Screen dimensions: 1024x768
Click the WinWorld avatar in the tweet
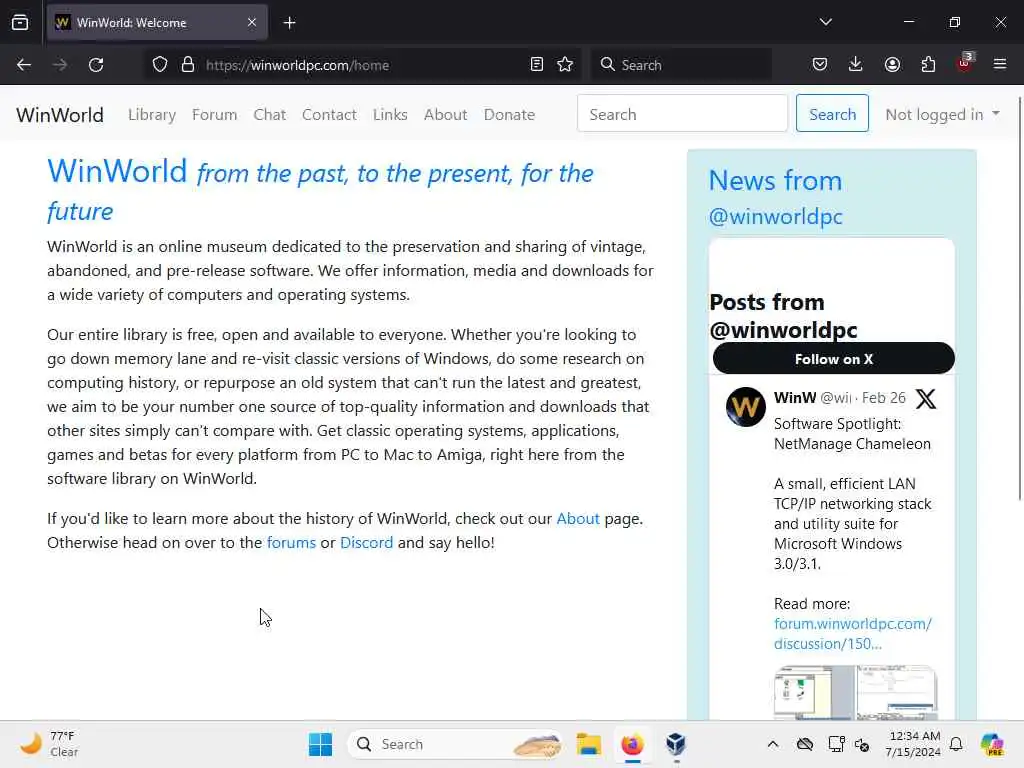pos(745,407)
